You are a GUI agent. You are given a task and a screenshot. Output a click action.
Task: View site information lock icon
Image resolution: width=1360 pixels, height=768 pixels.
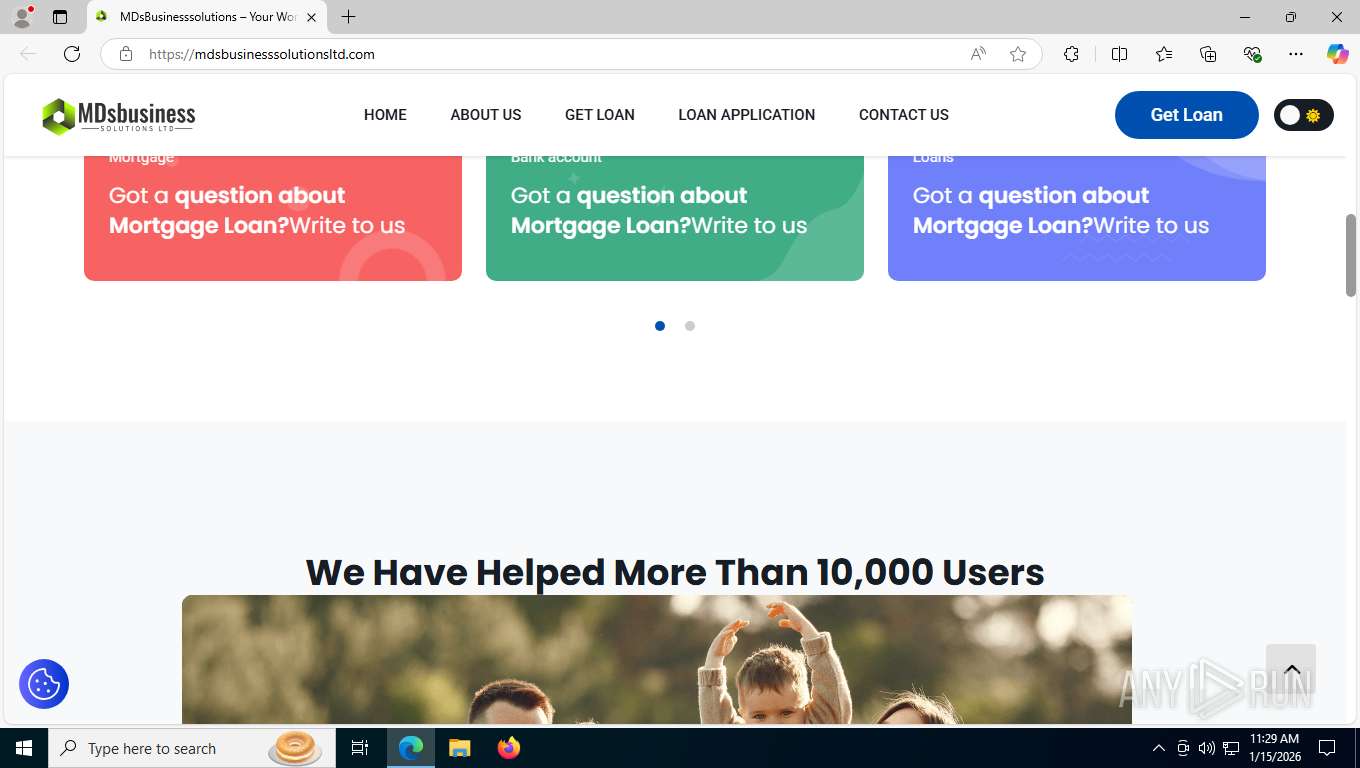click(126, 54)
